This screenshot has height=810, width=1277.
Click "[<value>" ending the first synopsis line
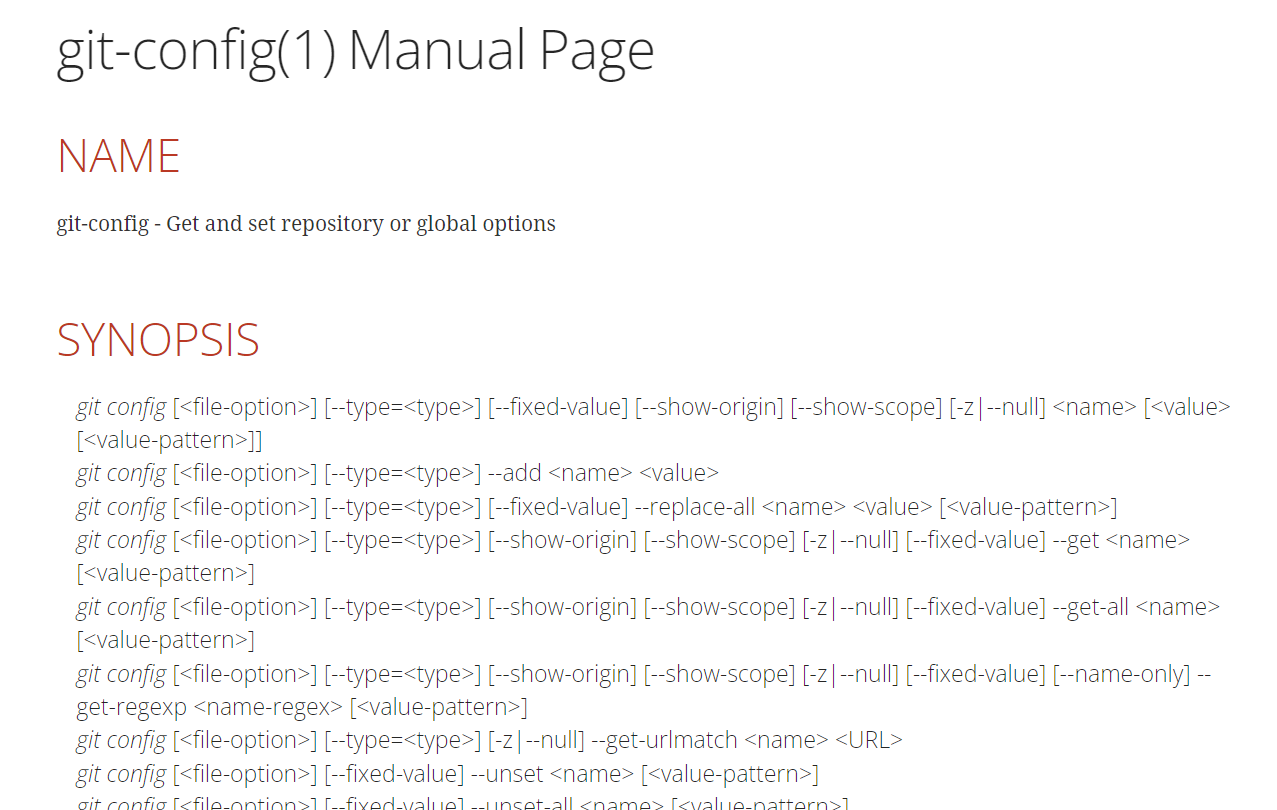pyautogui.click(x=1187, y=407)
